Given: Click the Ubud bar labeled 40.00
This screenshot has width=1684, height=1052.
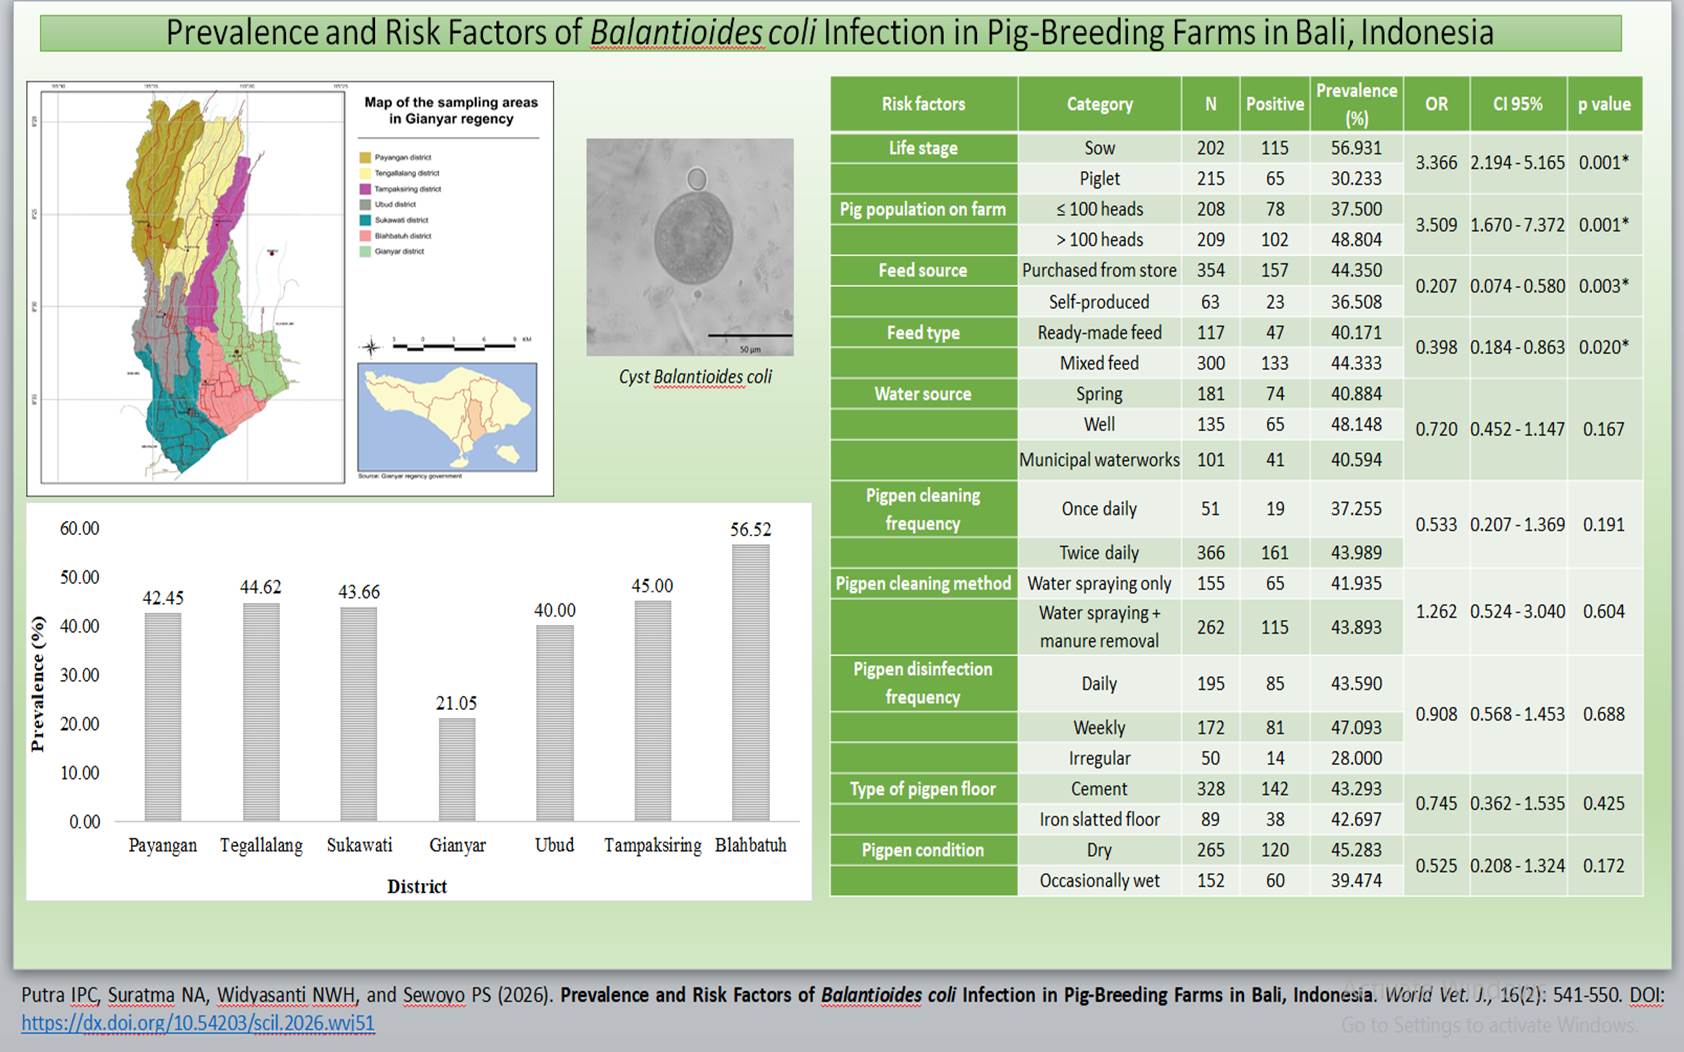Looking at the screenshot, I should point(555,723).
